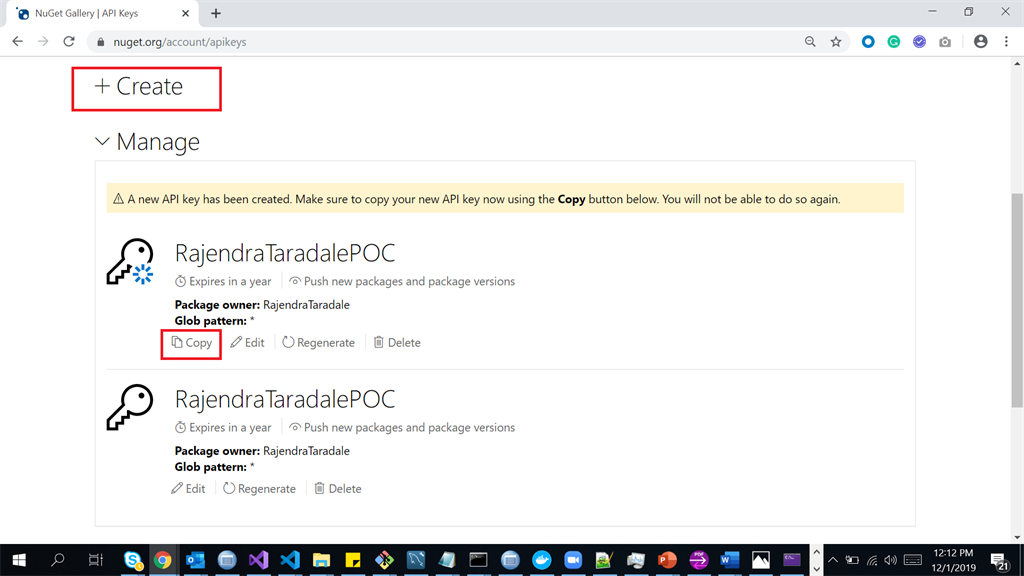
Task: Open Windows taskbar search
Action: [x=58, y=560]
